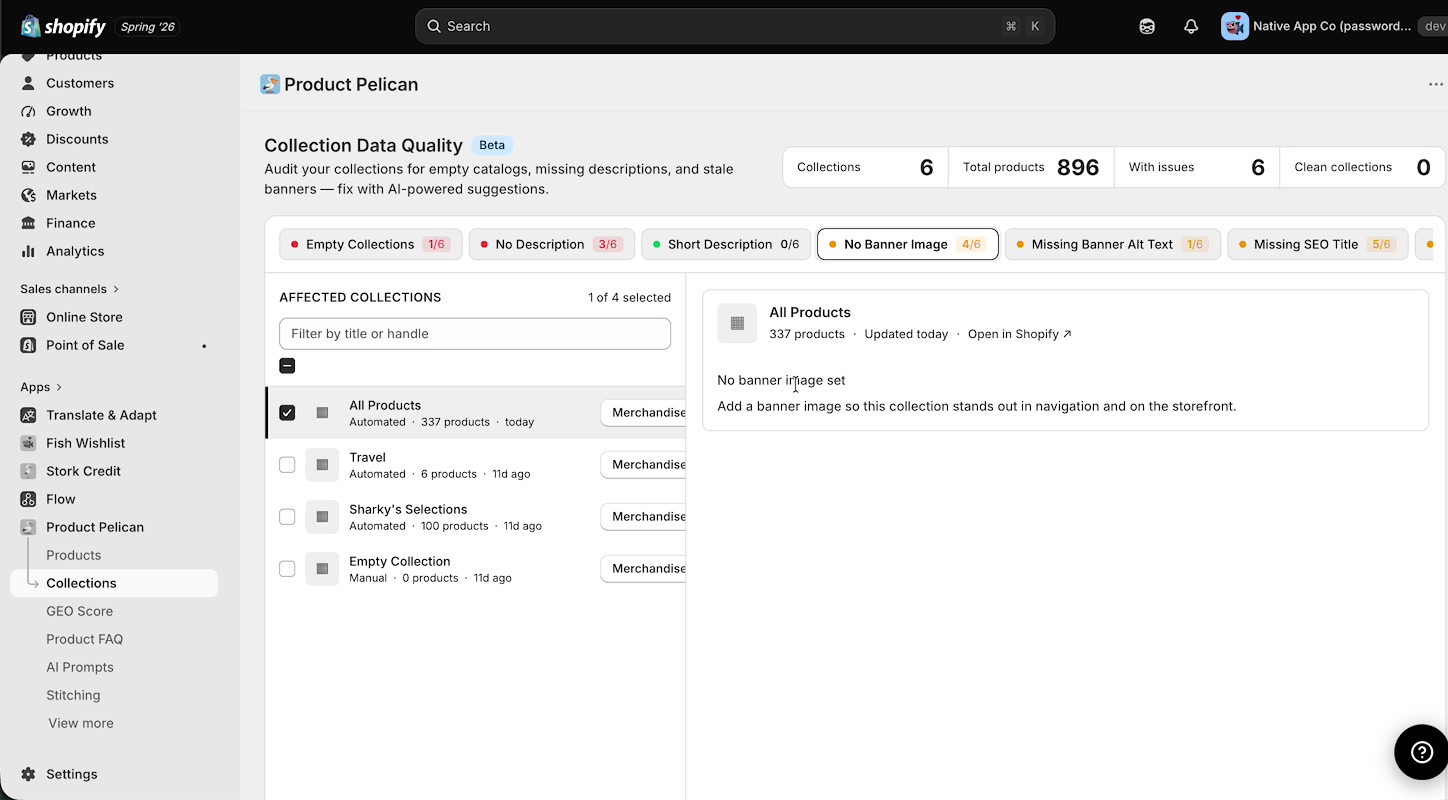Click the three-dots menu beside Product Pelican
Viewport: 1448px width, 800px height.
1436,85
